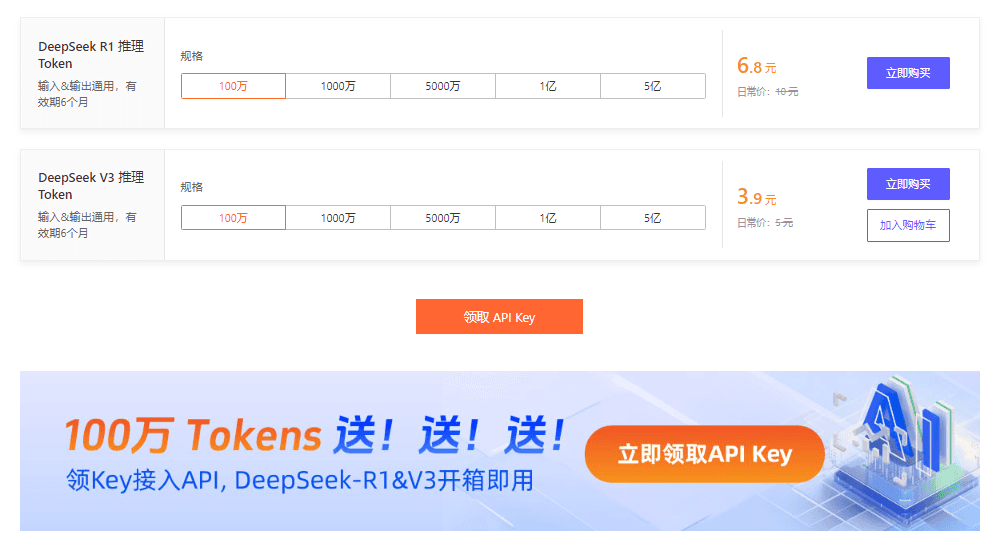Select 100万 spec for DeepSeek R1 Token
This screenshot has height=542, width=993.
pos(233,86)
